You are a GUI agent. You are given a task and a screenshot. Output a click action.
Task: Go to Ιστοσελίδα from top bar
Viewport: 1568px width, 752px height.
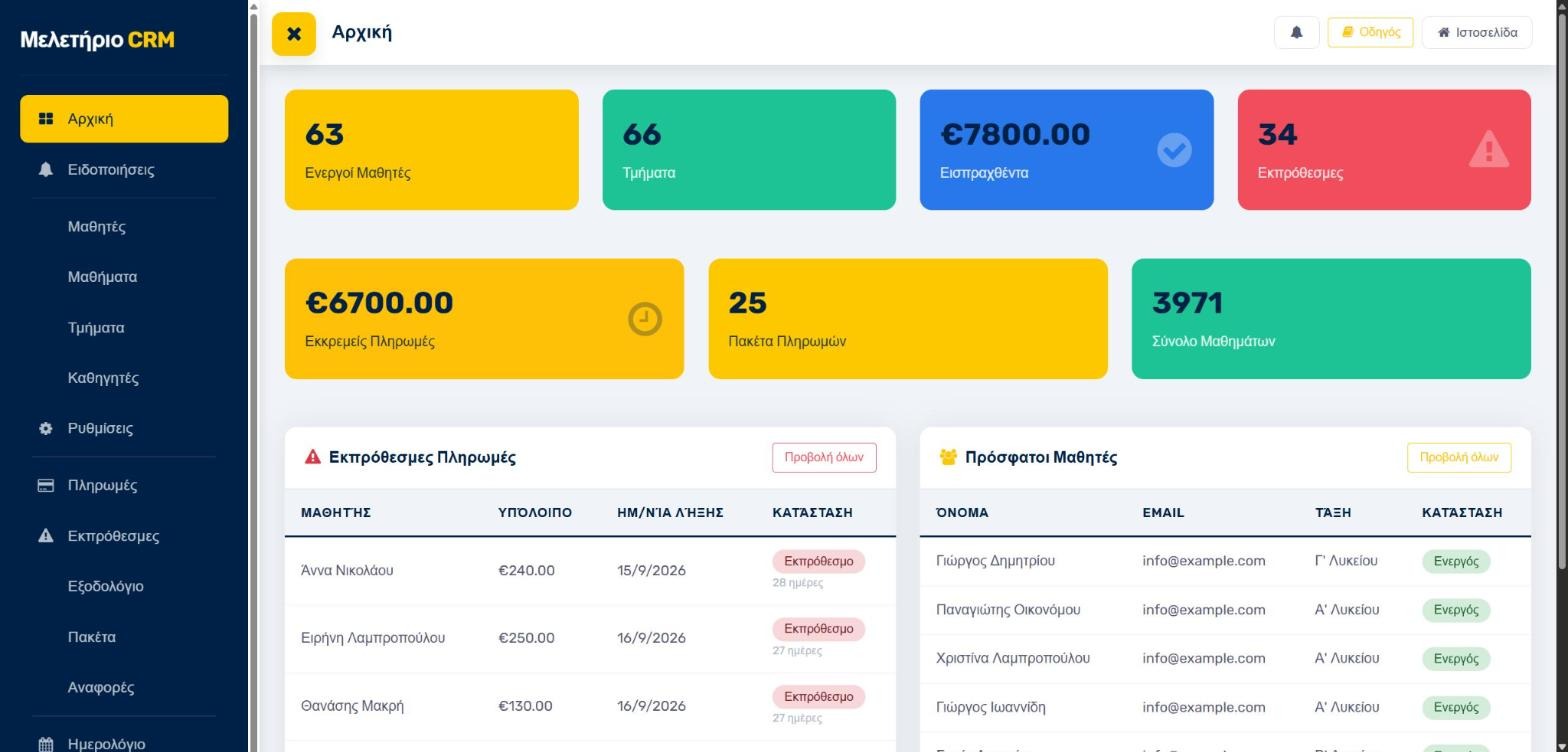pos(1477,32)
